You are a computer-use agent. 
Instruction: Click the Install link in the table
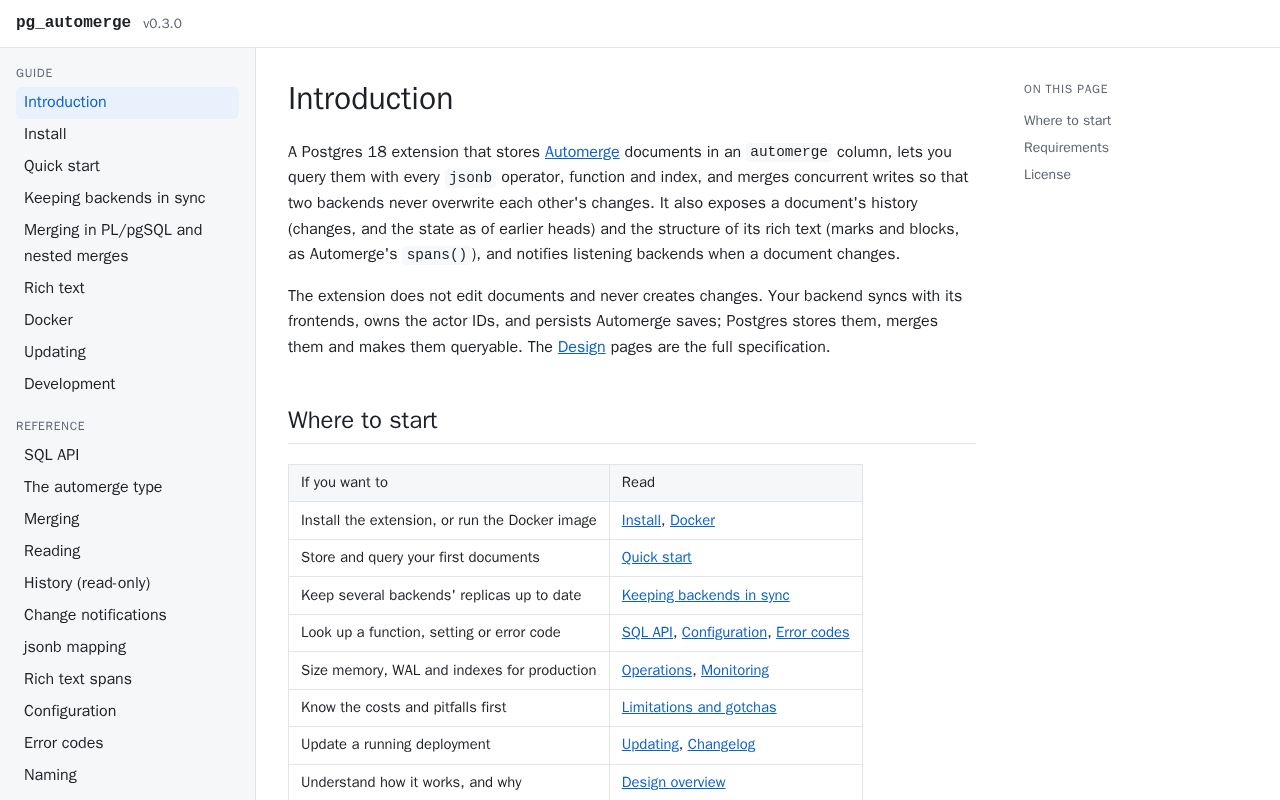[641, 520]
